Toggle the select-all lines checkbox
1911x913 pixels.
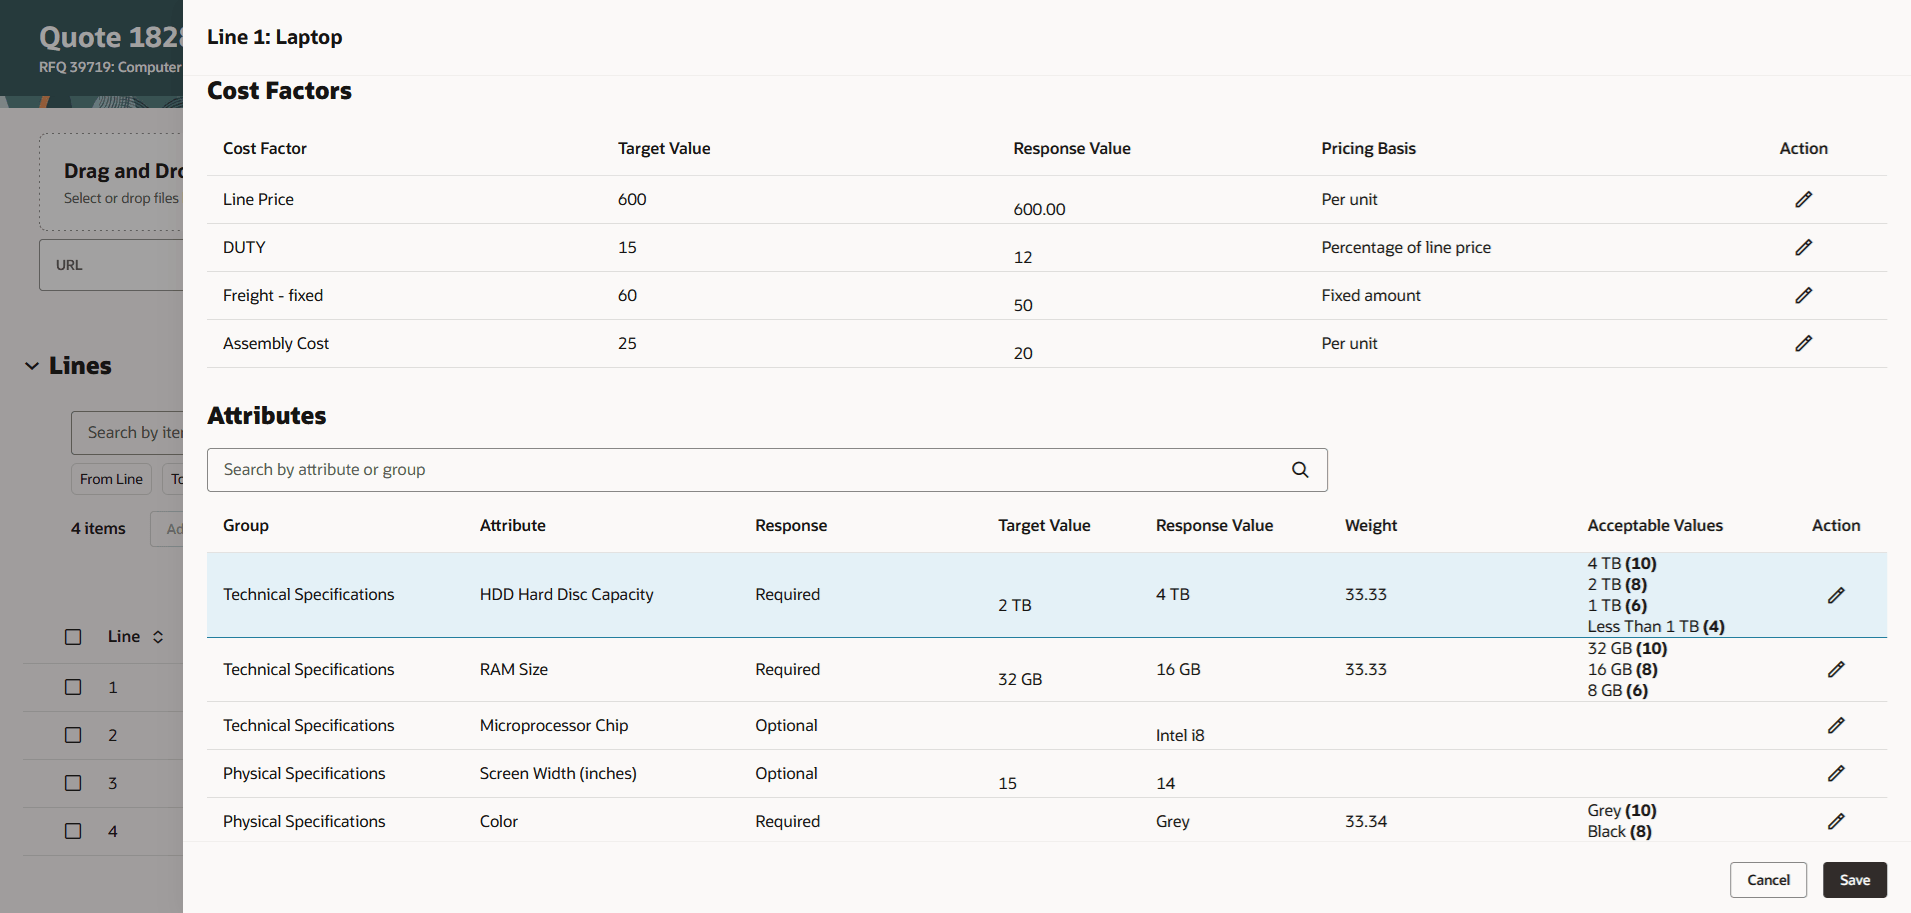[x=73, y=637]
